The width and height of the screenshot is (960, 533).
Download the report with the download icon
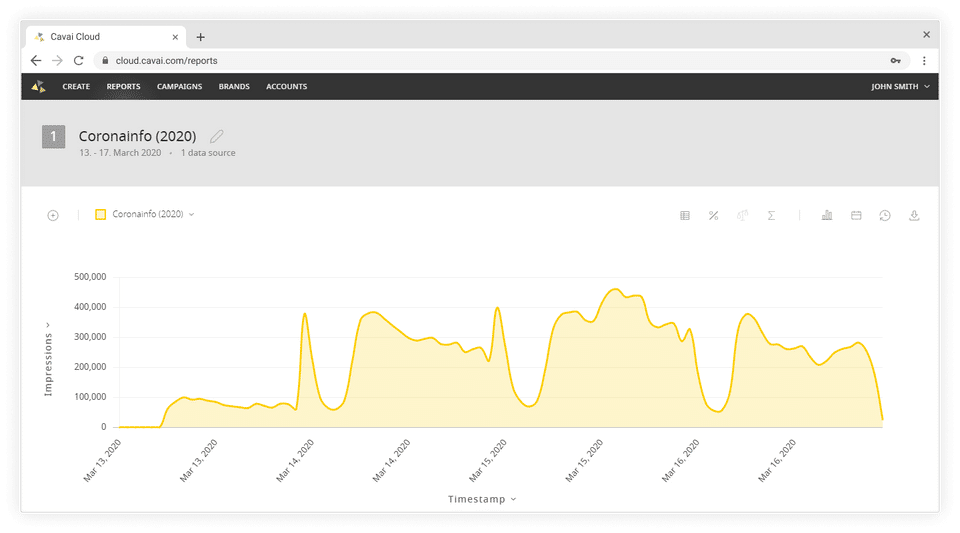[x=914, y=215]
